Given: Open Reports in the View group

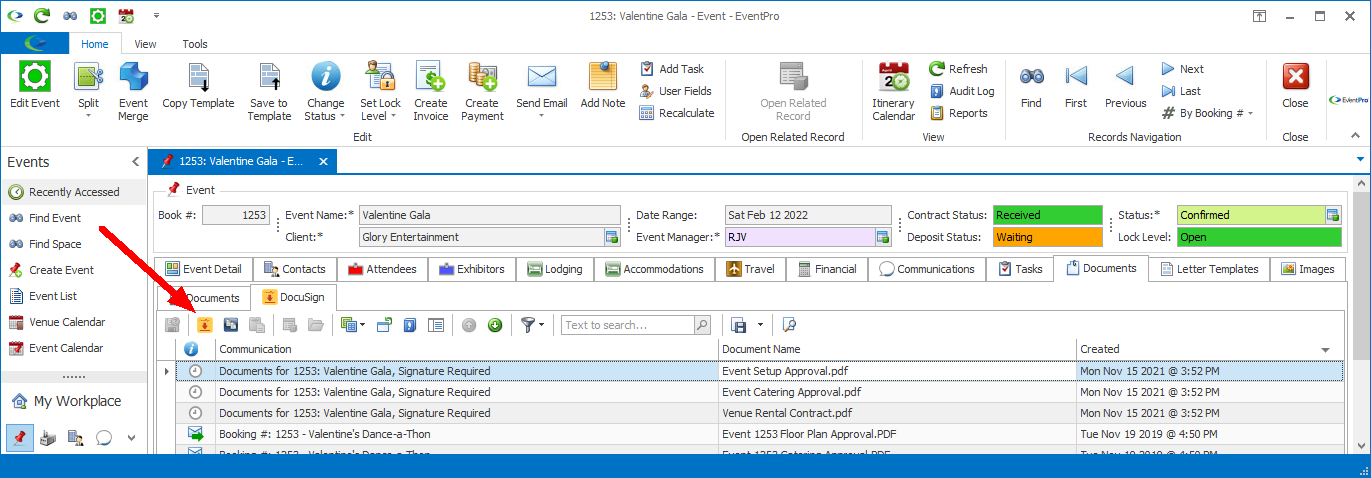Looking at the screenshot, I should pyautogui.click(x=958, y=113).
